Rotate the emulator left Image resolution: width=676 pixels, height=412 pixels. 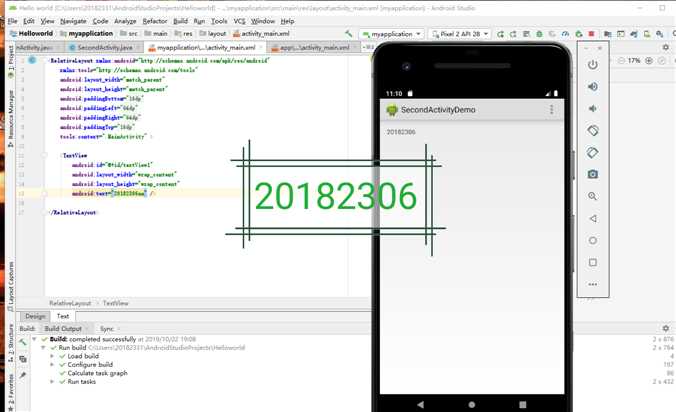tap(593, 131)
